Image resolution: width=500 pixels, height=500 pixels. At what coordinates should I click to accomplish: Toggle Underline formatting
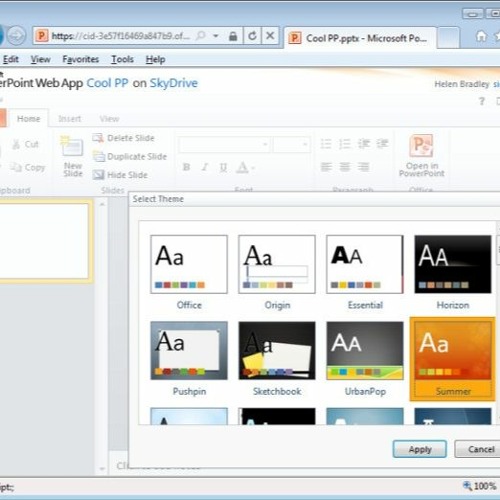click(x=223, y=167)
